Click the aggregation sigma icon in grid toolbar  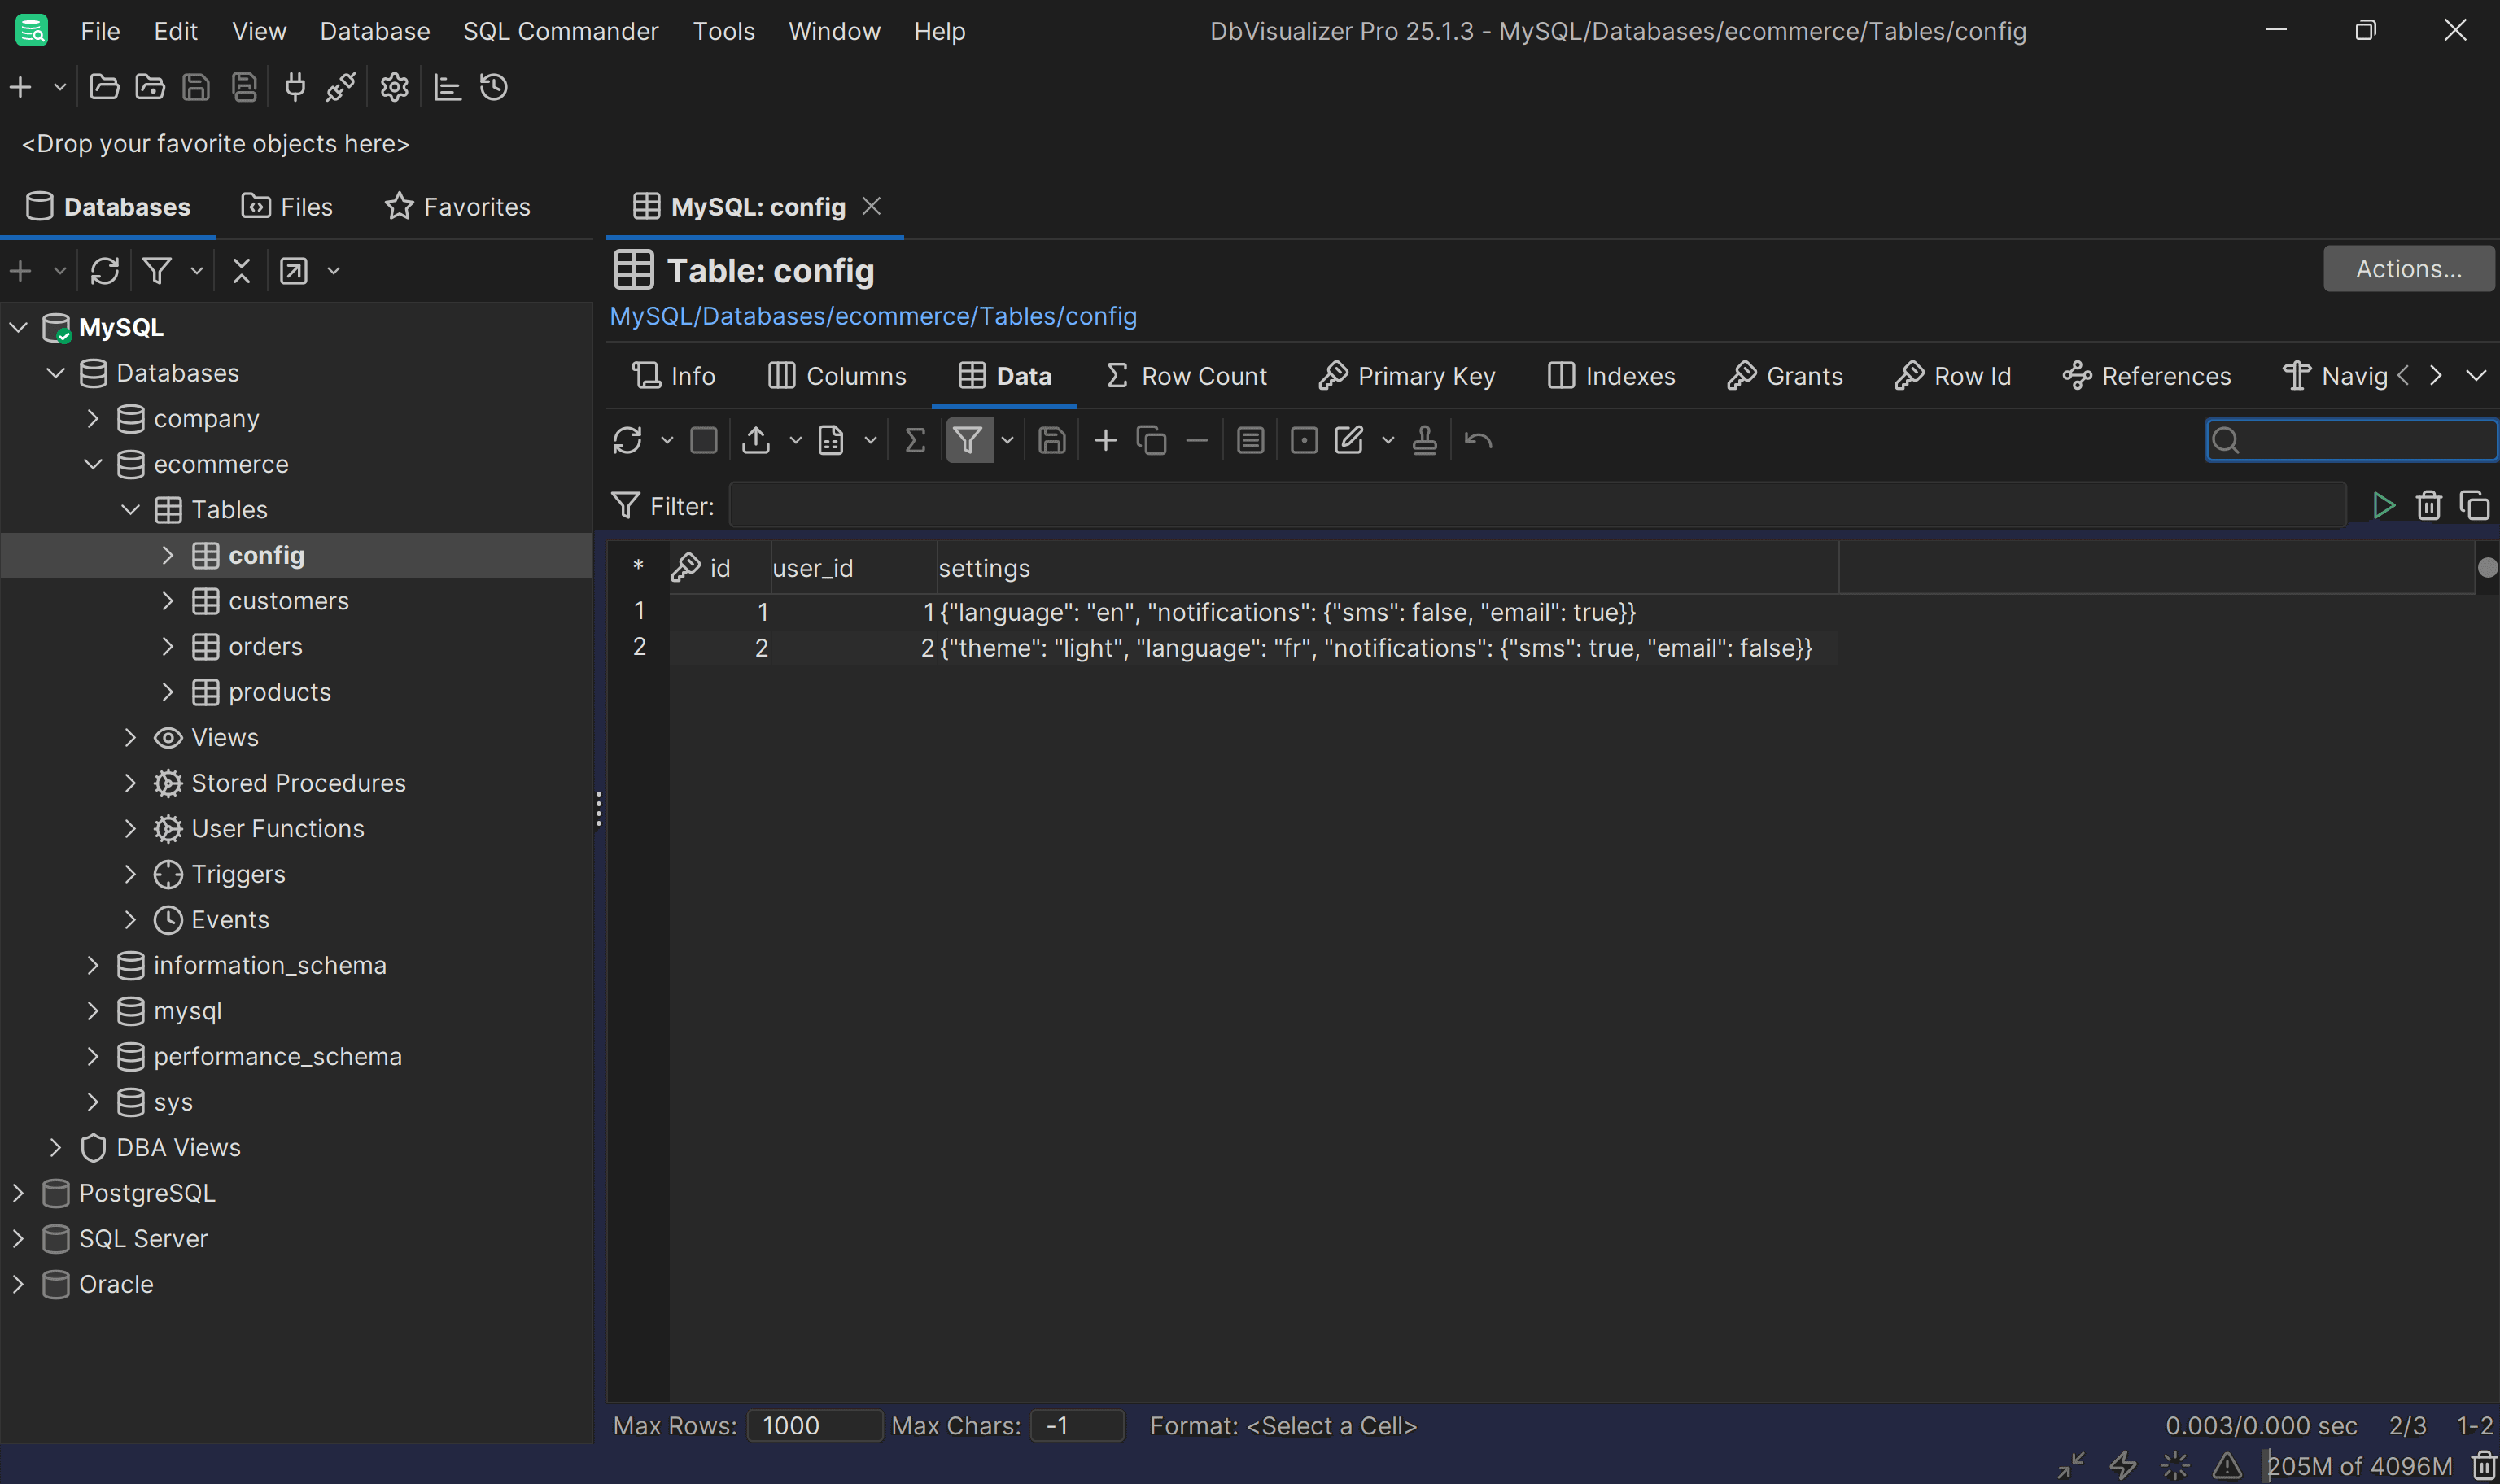point(914,440)
